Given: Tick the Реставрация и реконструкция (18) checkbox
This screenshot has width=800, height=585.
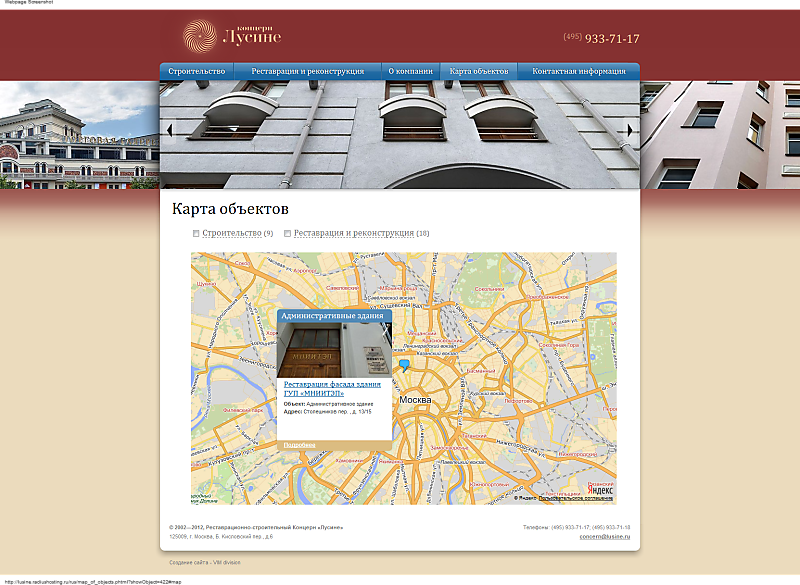Looking at the screenshot, I should coord(287,234).
